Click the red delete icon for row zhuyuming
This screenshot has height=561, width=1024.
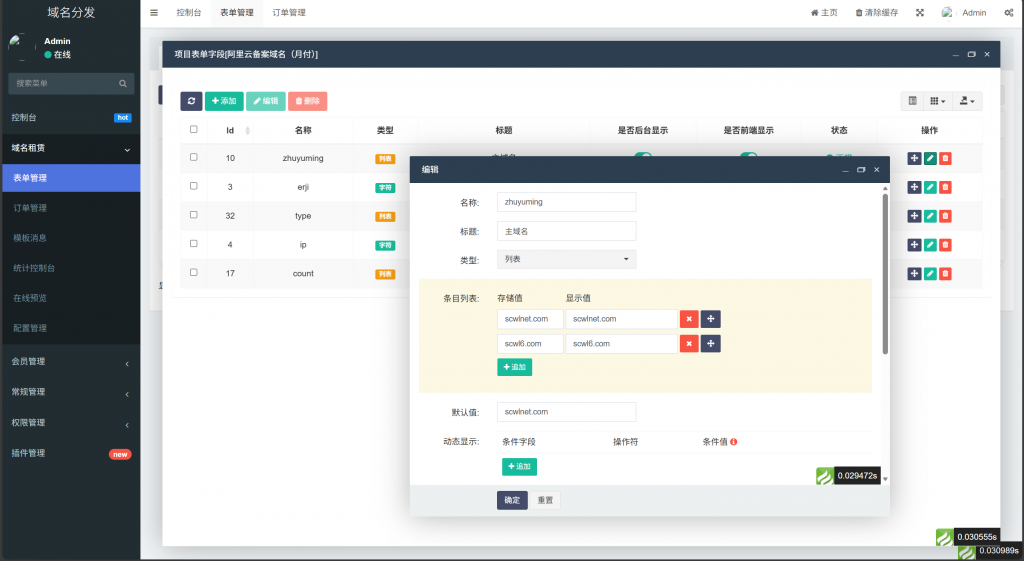pos(945,158)
